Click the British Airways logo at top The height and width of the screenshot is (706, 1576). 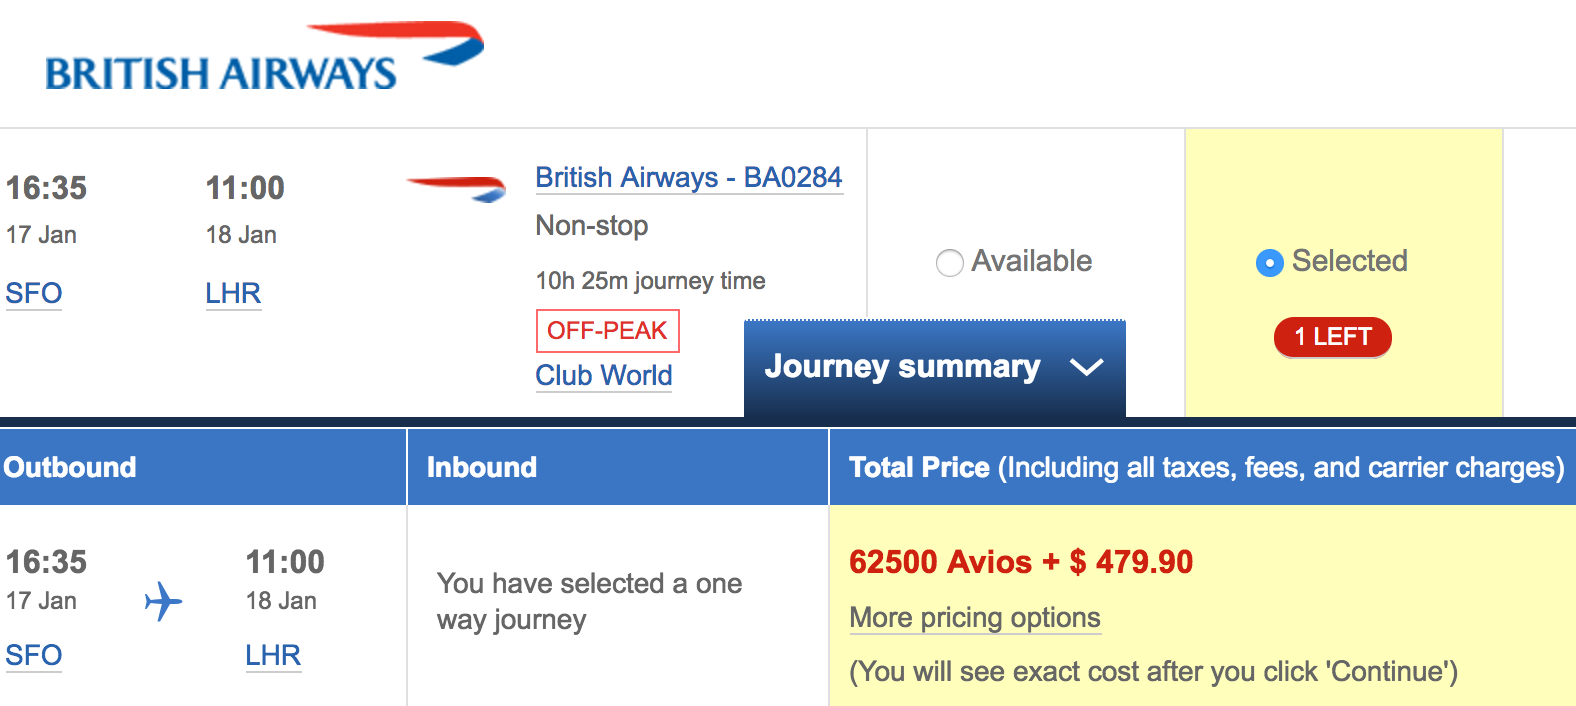pyautogui.click(x=264, y=58)
